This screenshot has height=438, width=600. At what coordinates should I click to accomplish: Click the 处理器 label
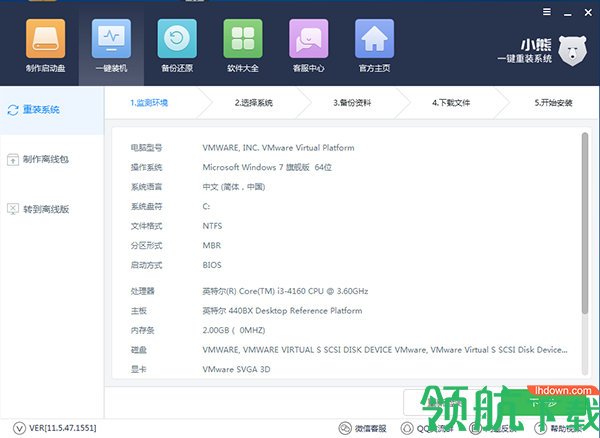click(142, 291)
